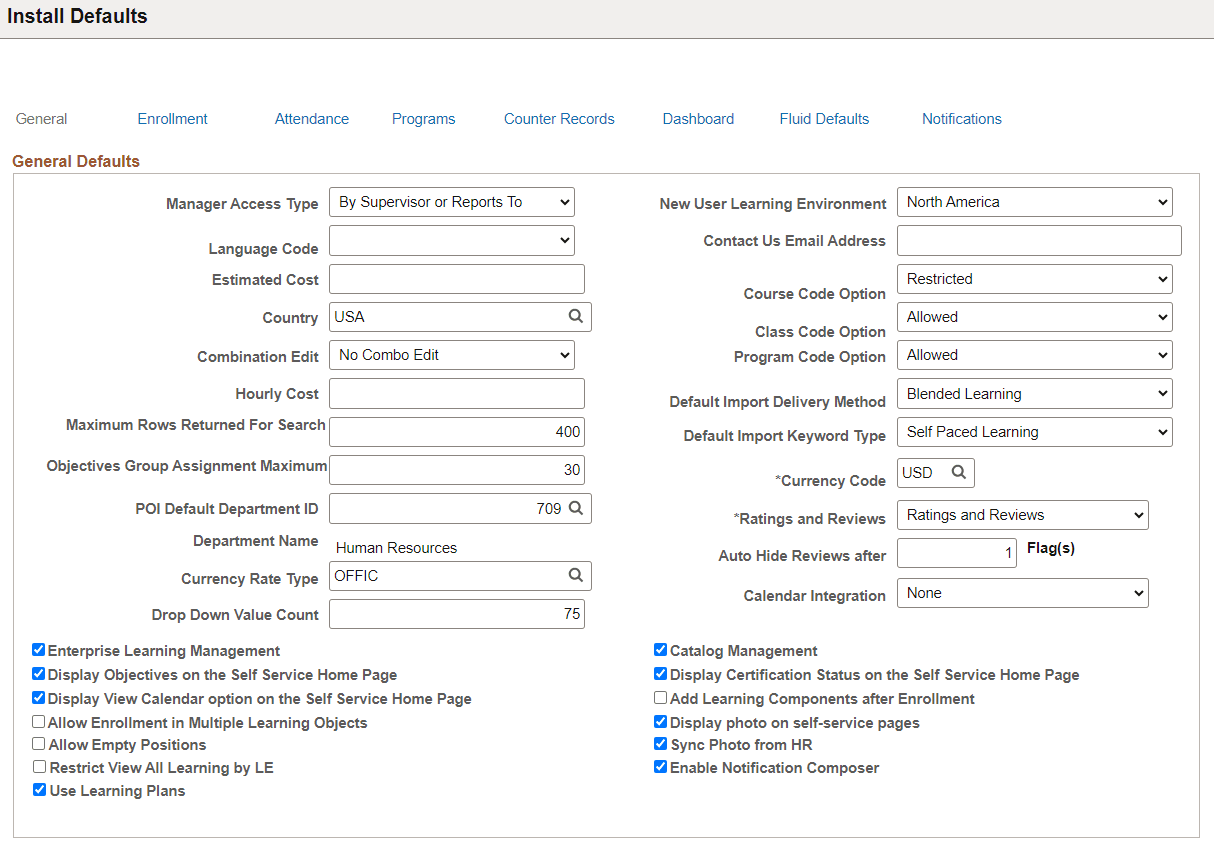
Task: Open the Currency Rate Type lookup icon
Action: pyautogui.click(x=576, y=575)
